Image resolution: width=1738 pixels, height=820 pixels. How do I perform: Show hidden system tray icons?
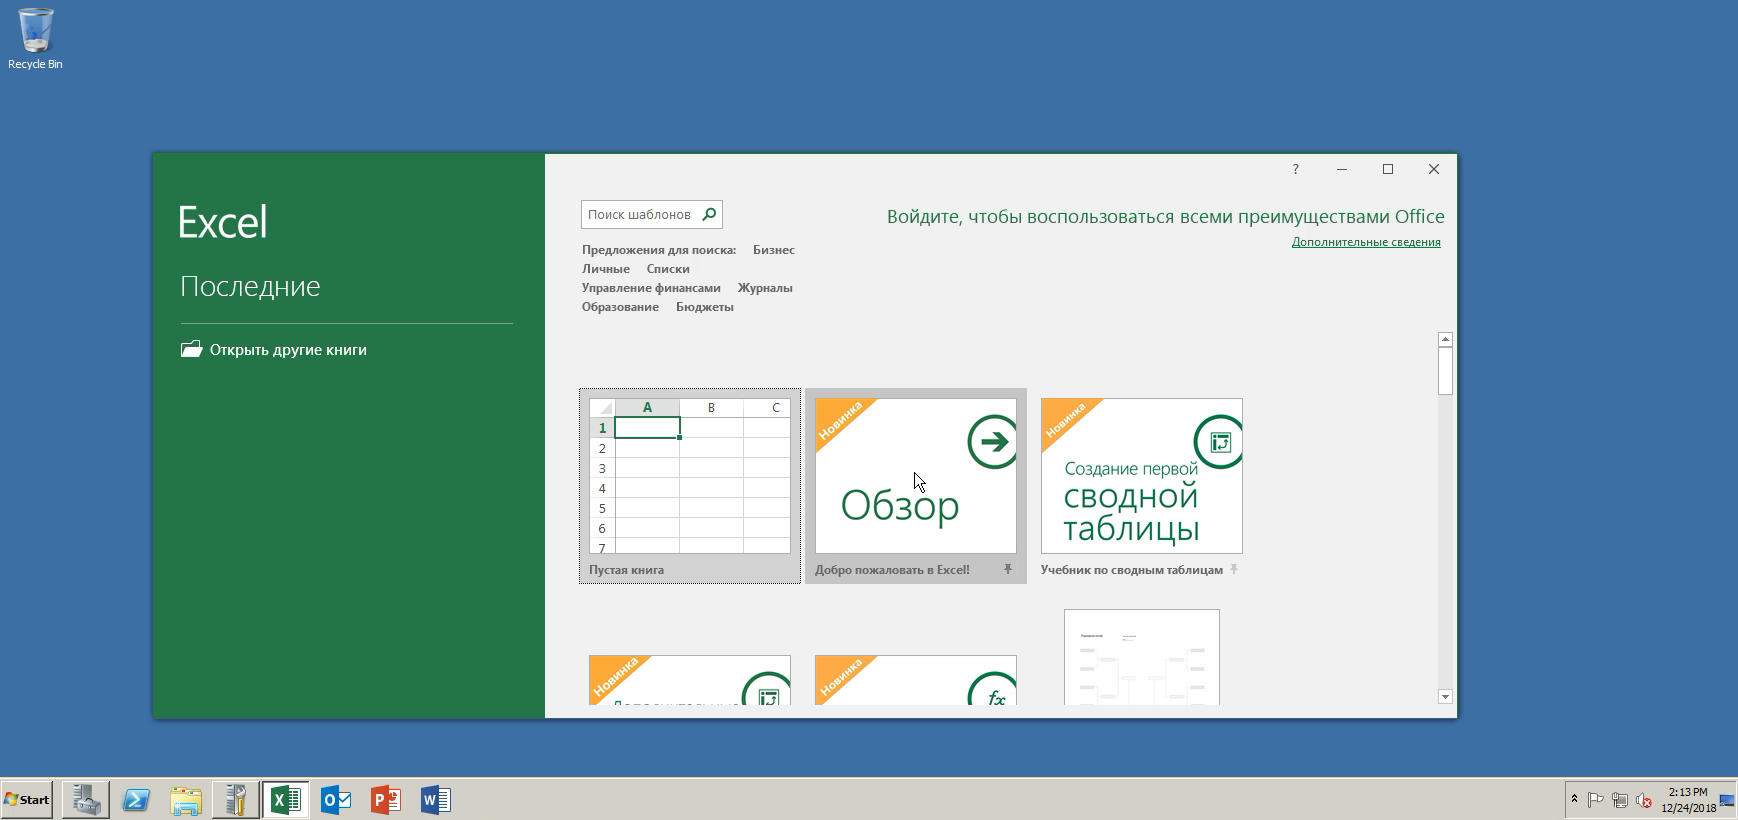click(1574, 799)
